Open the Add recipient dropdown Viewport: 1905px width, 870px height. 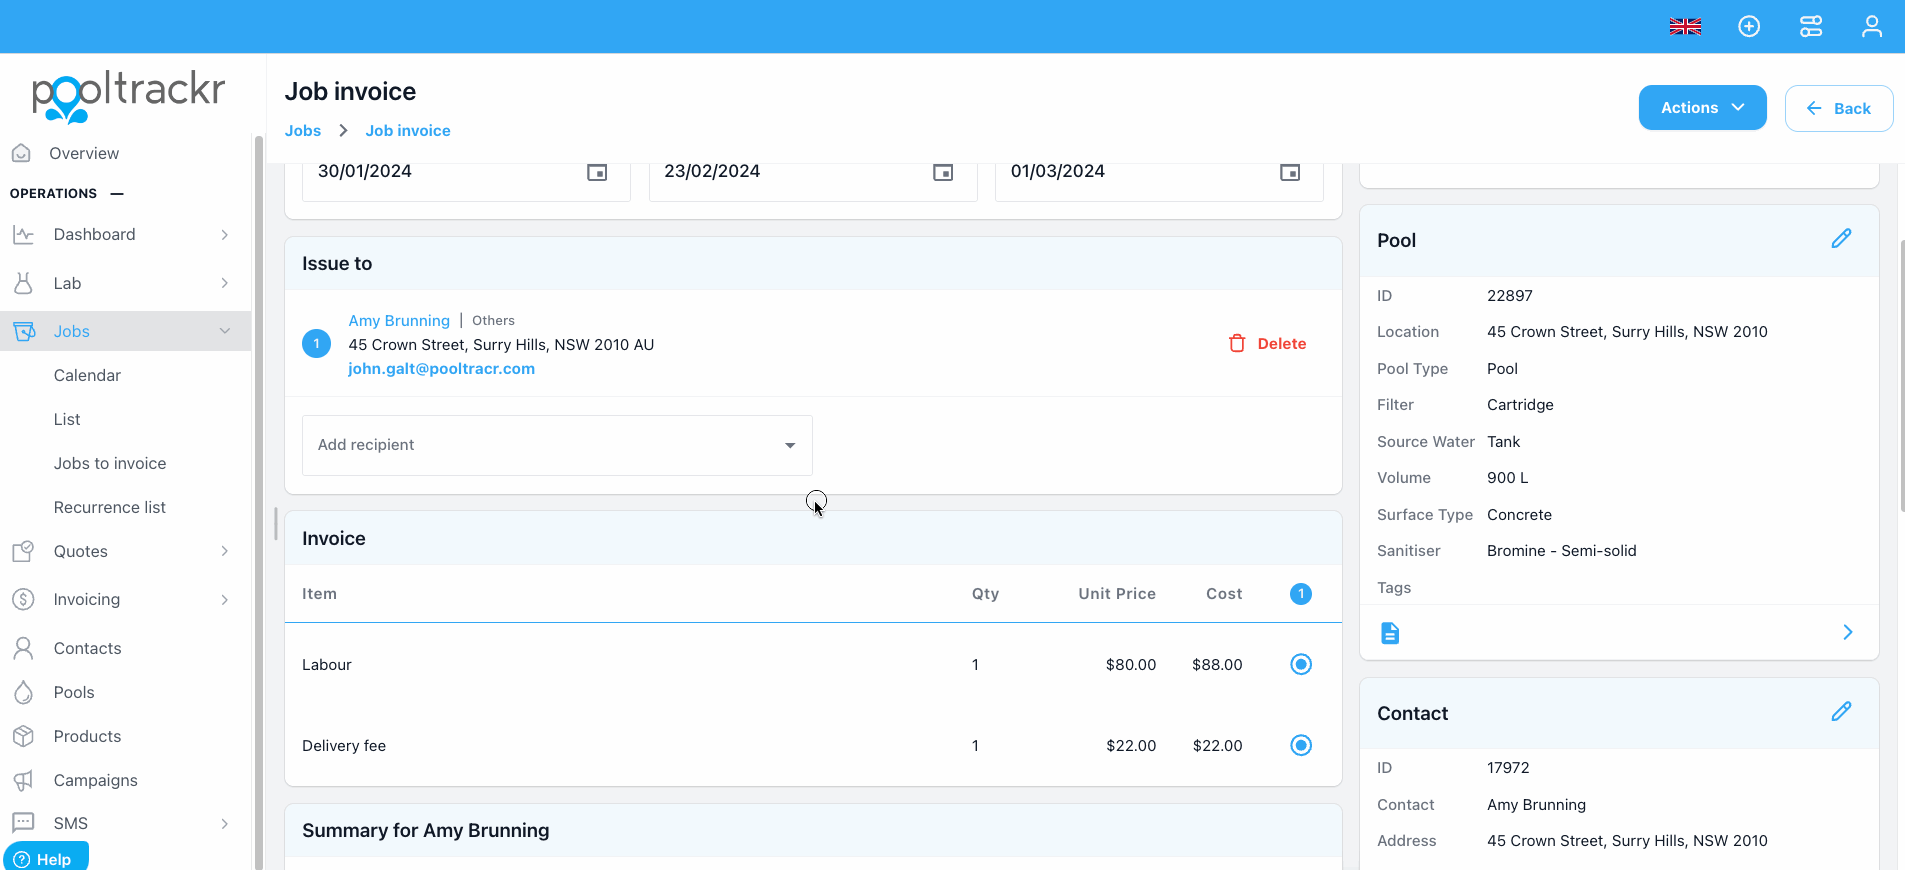tap(557, 445)
